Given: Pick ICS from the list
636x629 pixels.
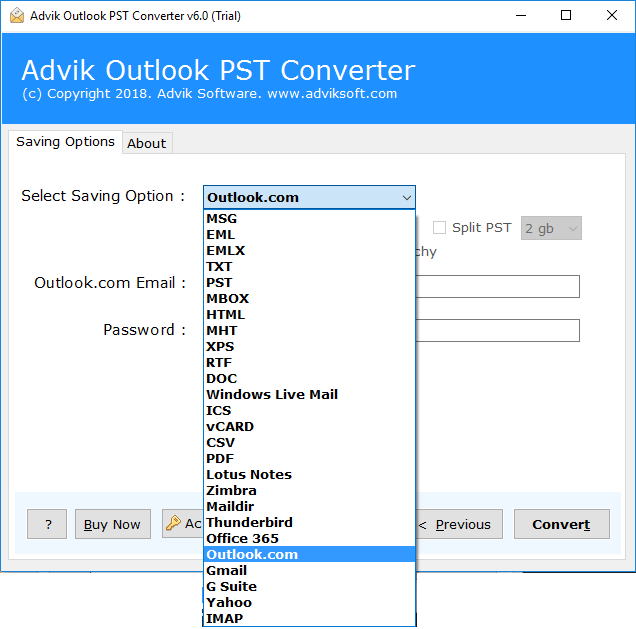Looking at the screenshot, I should click(x=309, y=411).
